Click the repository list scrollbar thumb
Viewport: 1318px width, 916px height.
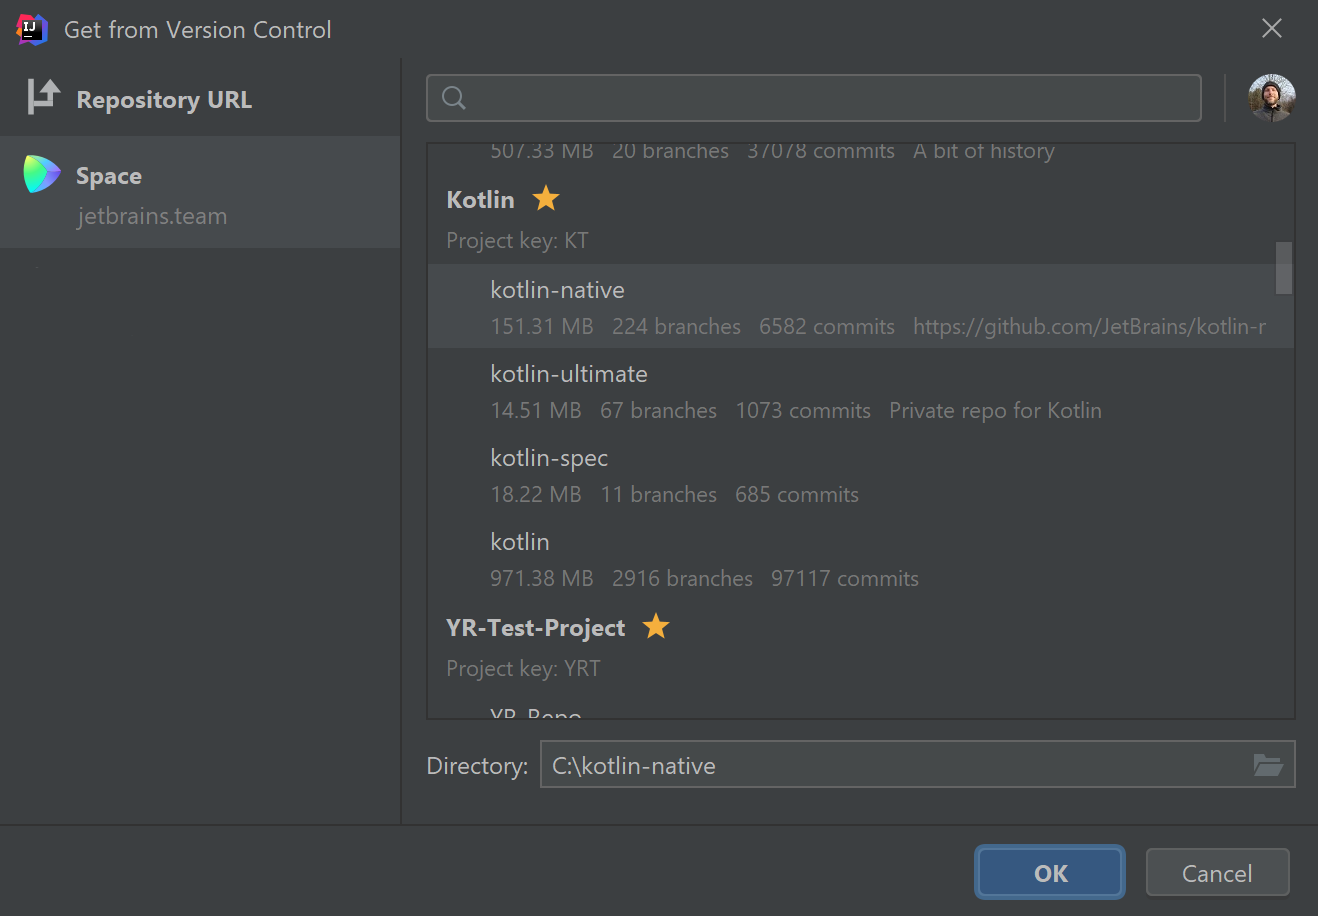[x=1284, y=268]
